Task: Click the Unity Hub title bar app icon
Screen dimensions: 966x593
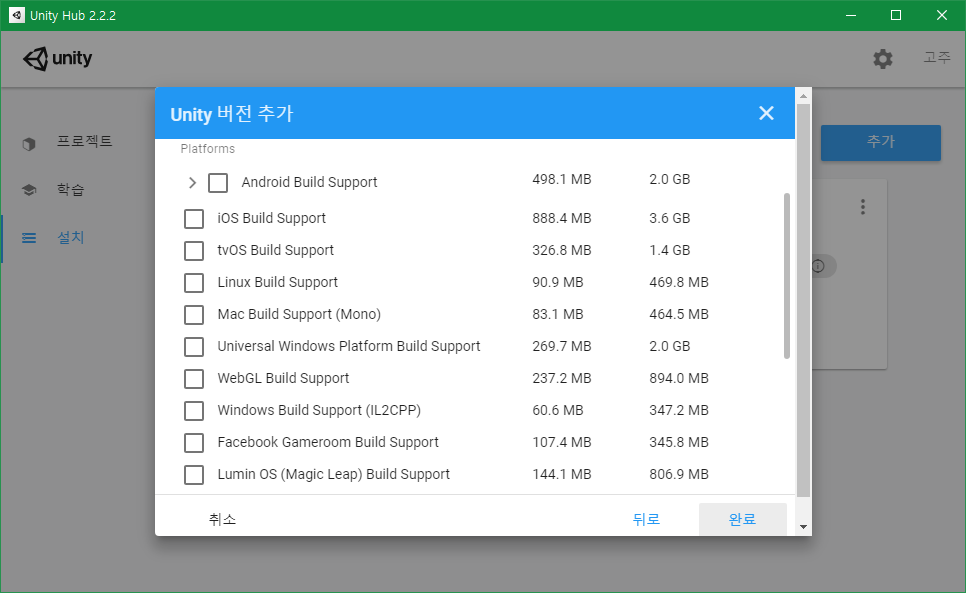Action: pos(17,15)
